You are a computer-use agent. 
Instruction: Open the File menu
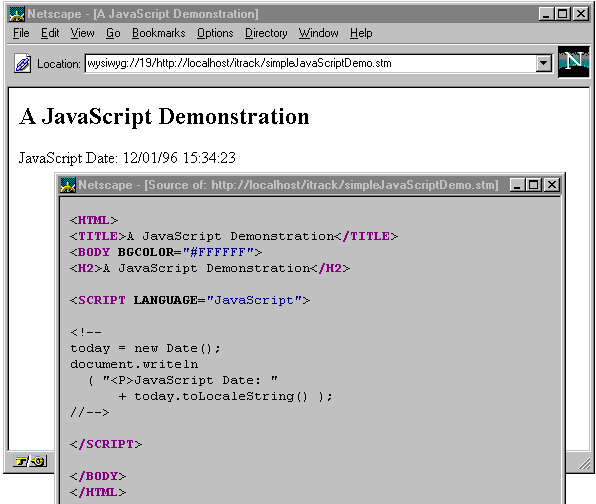pos(21,33)
